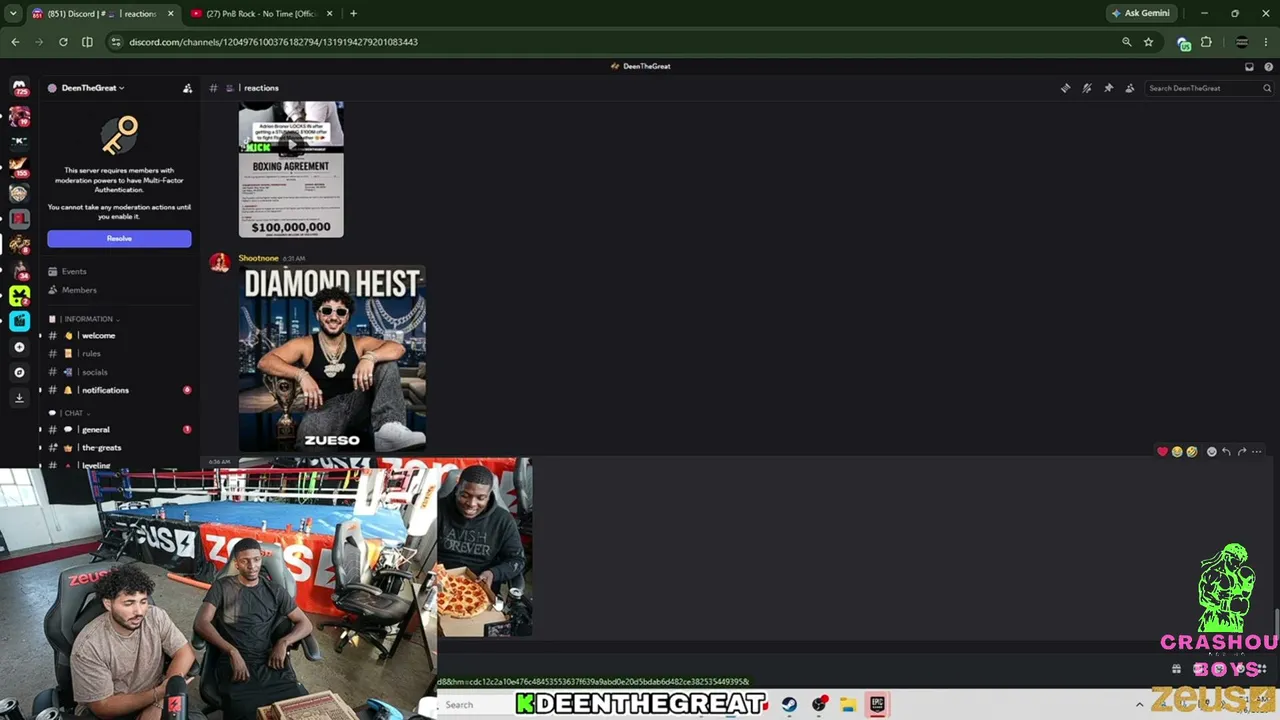The width and height of the screenshot is (1280, 720).
Task: Close the Discord reactions tab
Action: coord(170,13)
